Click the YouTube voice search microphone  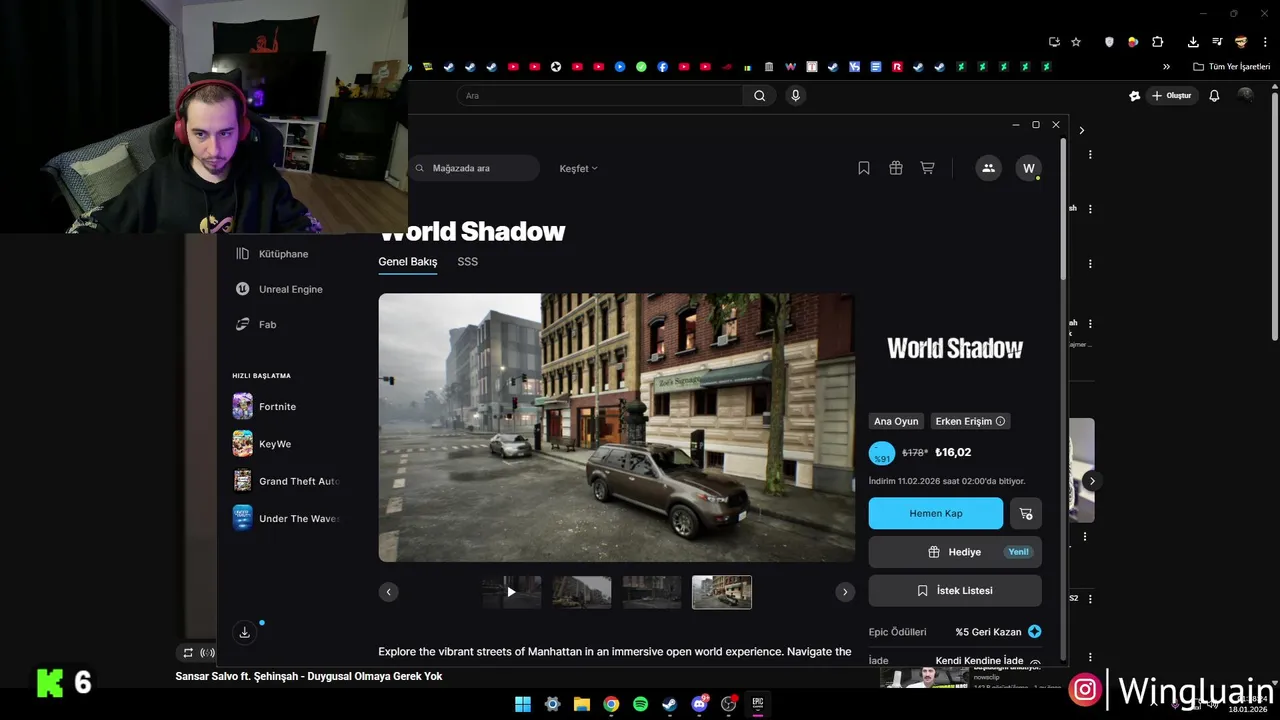[795, 95]
